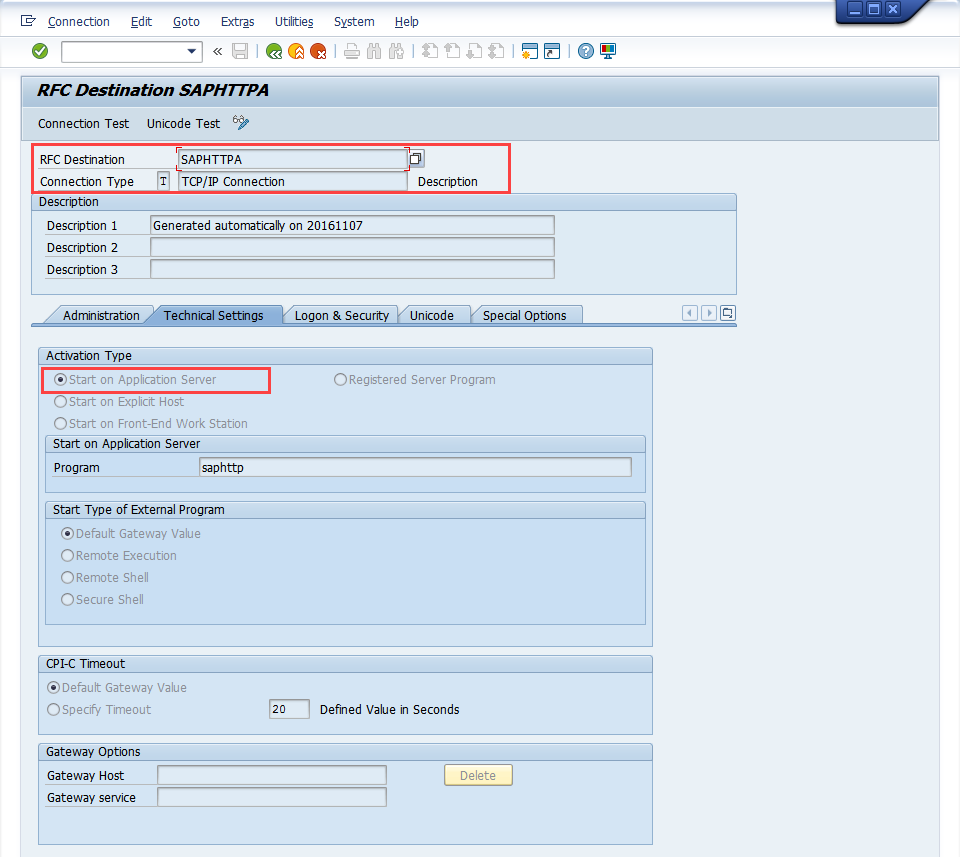Select Specify Timeout radio button
Screen dimensions: 960x857
pos(53,709)
